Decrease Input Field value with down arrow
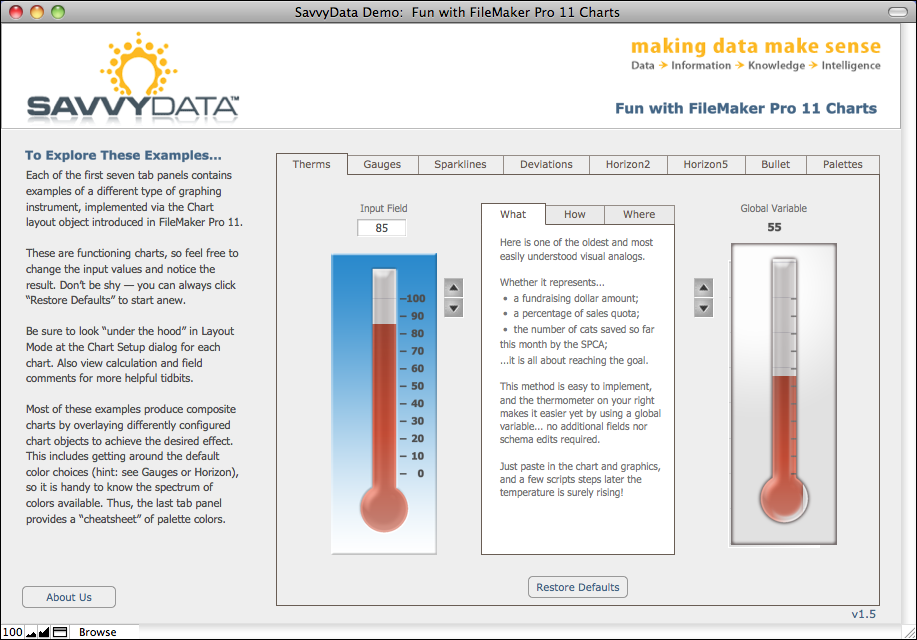This screenshot has width=917, height=640. (453, 308)
